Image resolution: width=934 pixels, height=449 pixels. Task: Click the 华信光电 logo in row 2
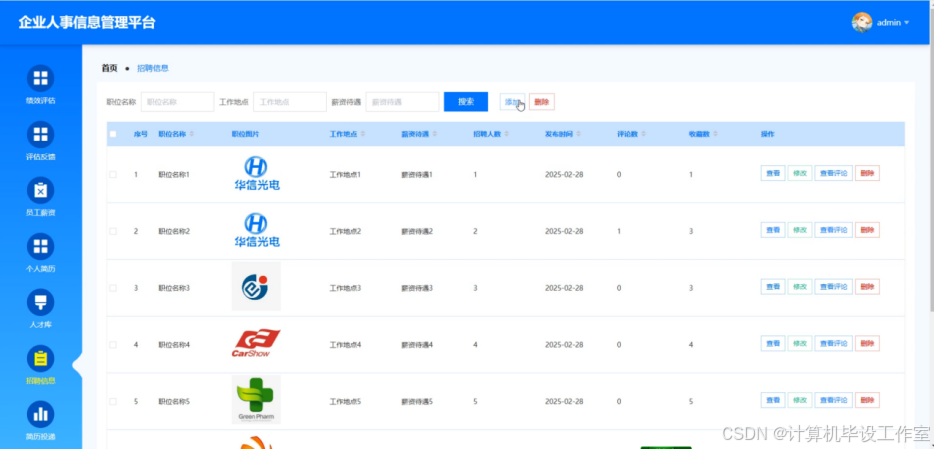click(256, 230)
